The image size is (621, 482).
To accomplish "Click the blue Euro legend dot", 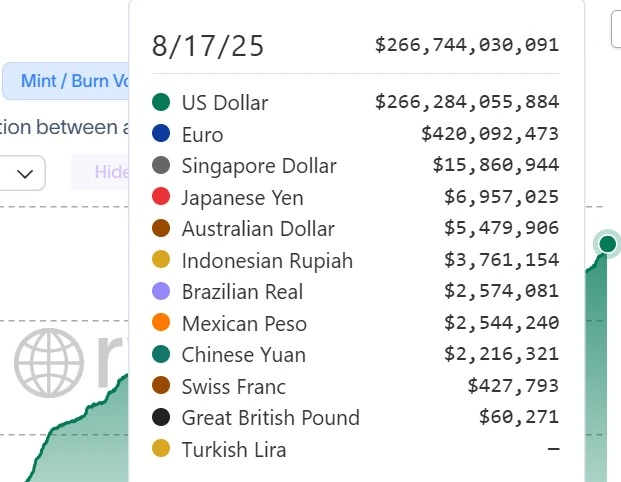I will (x=161, y=134).
